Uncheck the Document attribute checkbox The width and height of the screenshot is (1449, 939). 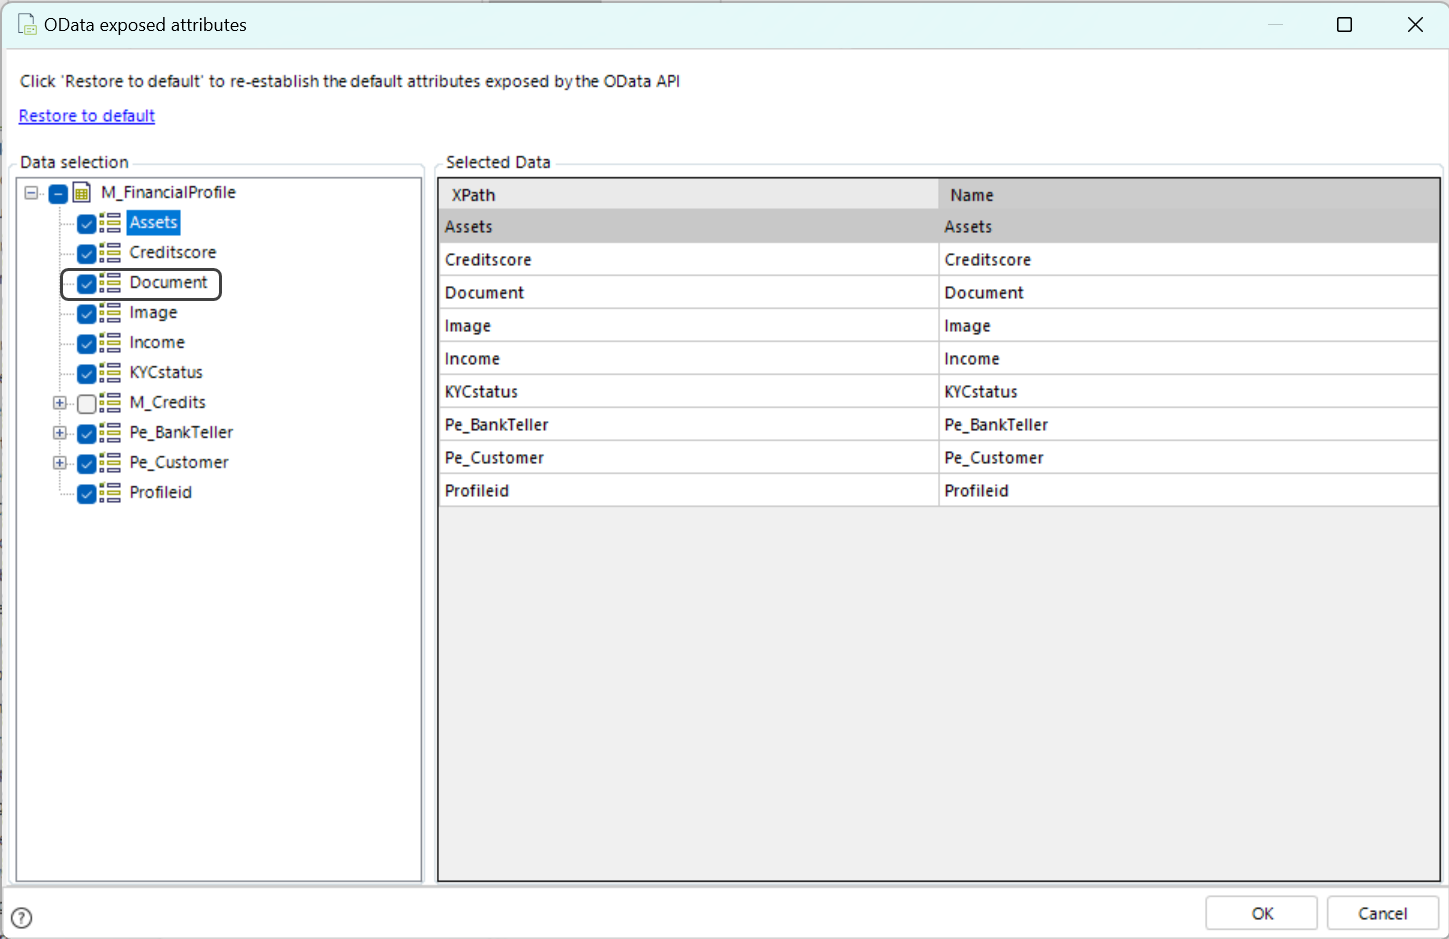87,284
